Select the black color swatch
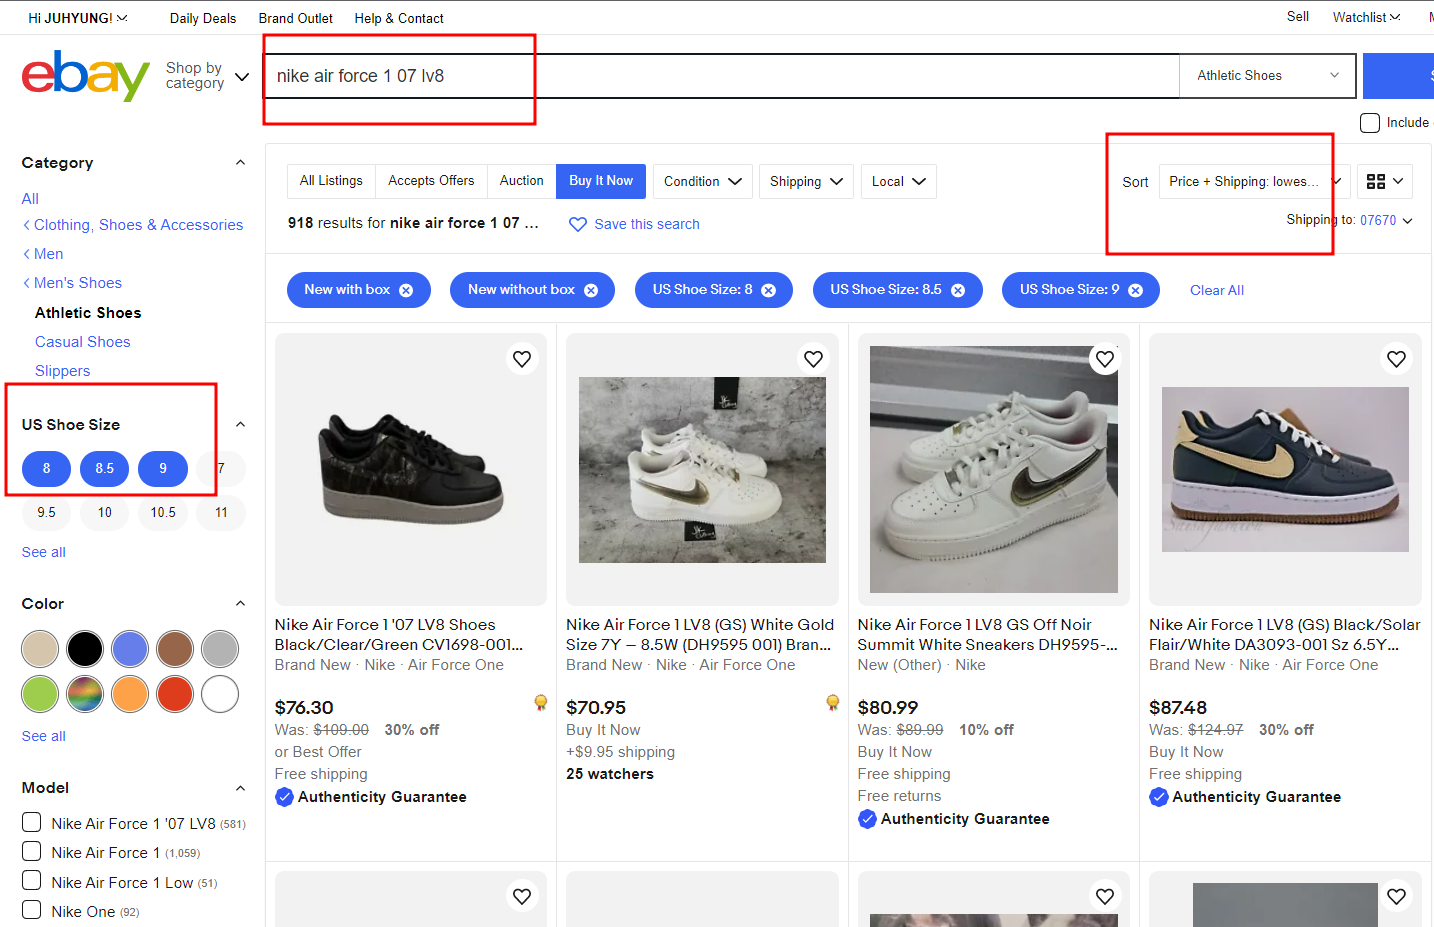 click(85, 649)
